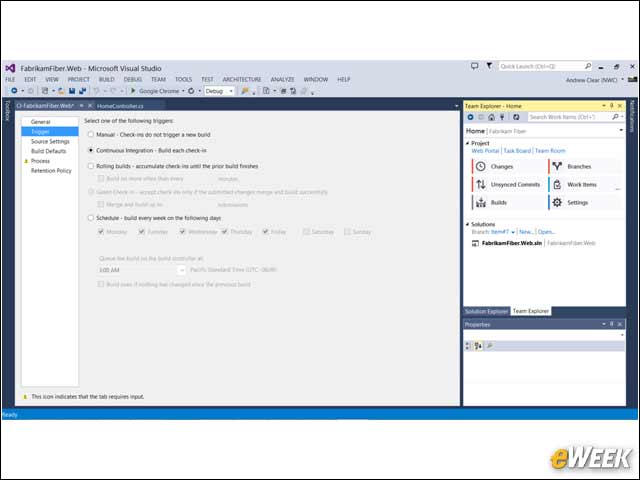Switch to the Solution Explorer tab
The width and height of the screenshot is (640, 480).
(486, 311)
